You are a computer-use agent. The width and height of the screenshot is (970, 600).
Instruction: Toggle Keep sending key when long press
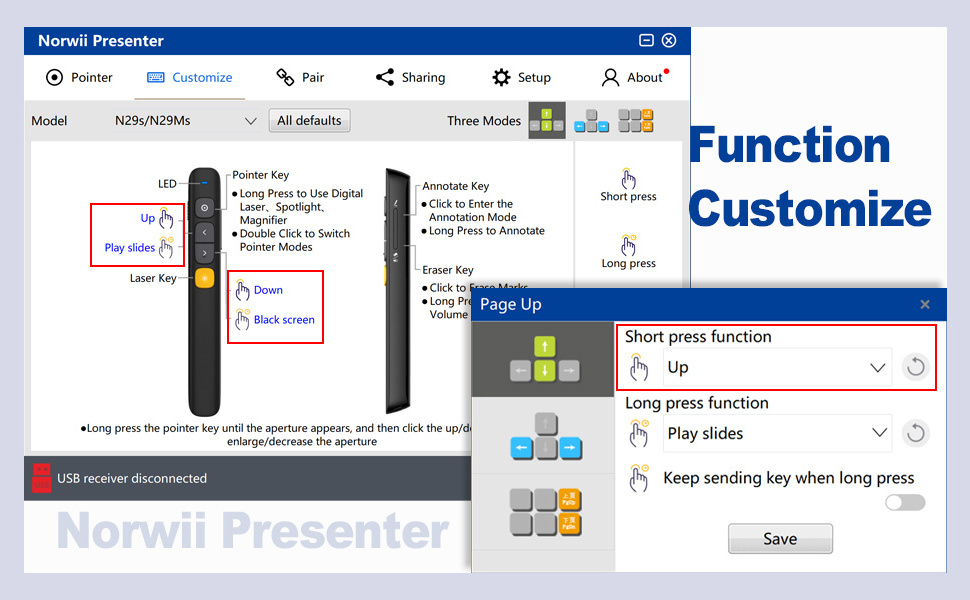(x=905, y=502)
